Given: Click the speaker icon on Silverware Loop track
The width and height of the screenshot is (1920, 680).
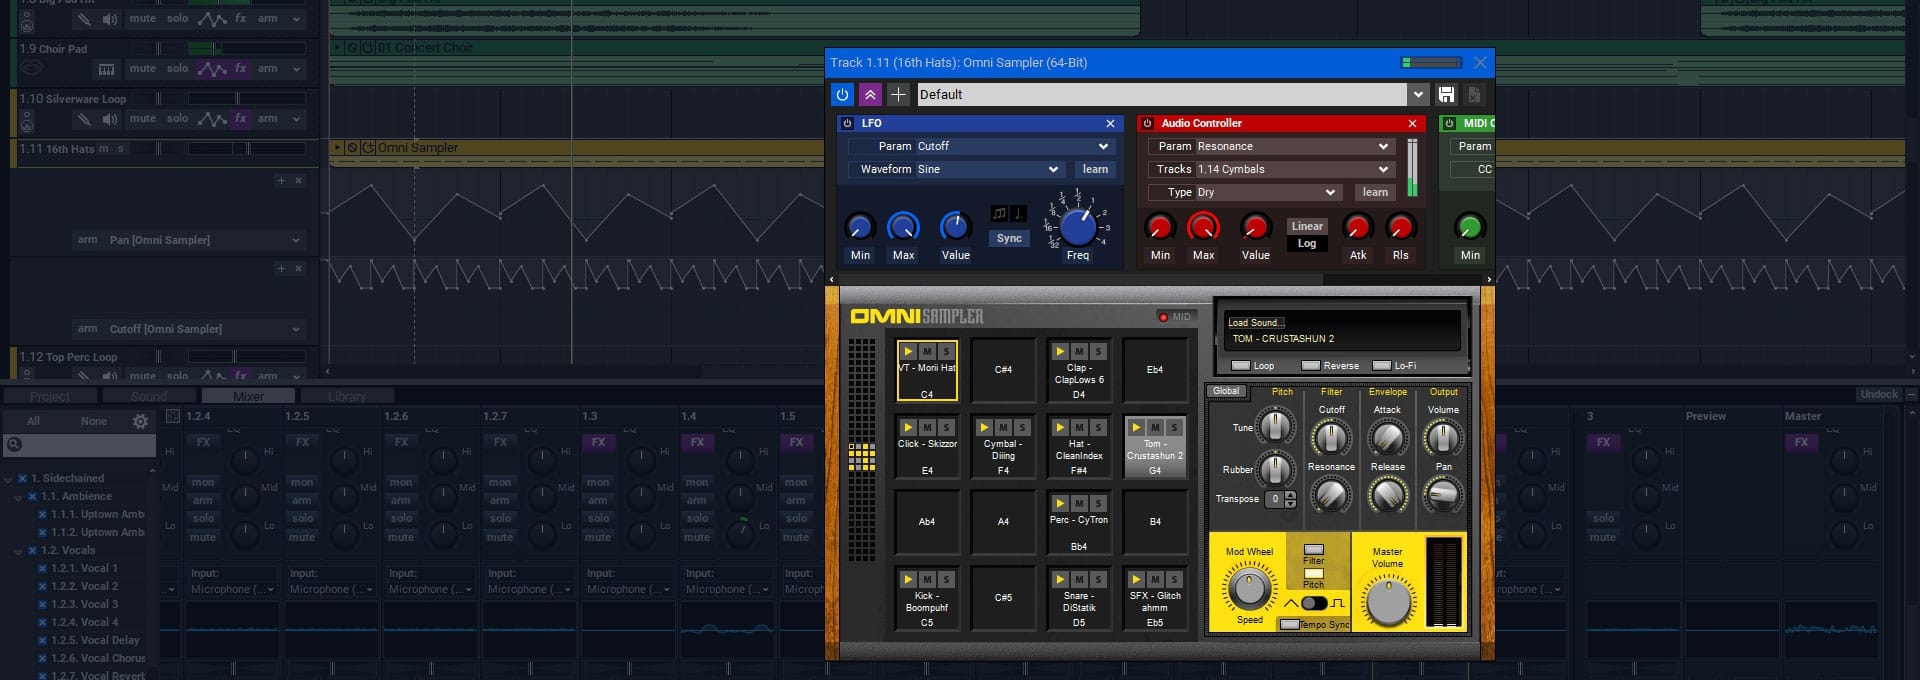Looking at the screenshot, I should click(110, 119).
